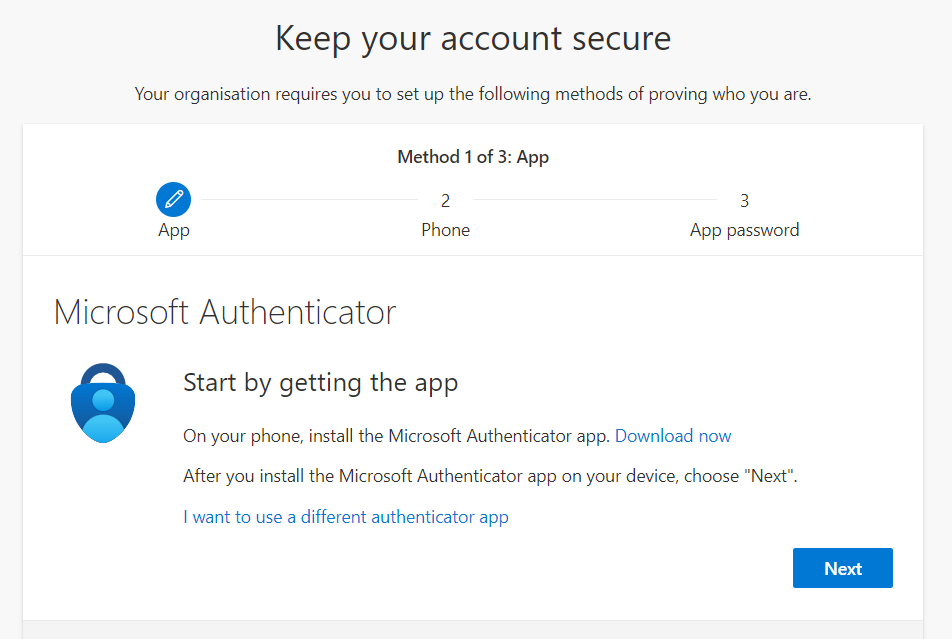The image size is (952, 639).
Task: Click the Microsoft Authenticator lock shield icon
Action: pyautogui.click(x=102, y=403)
